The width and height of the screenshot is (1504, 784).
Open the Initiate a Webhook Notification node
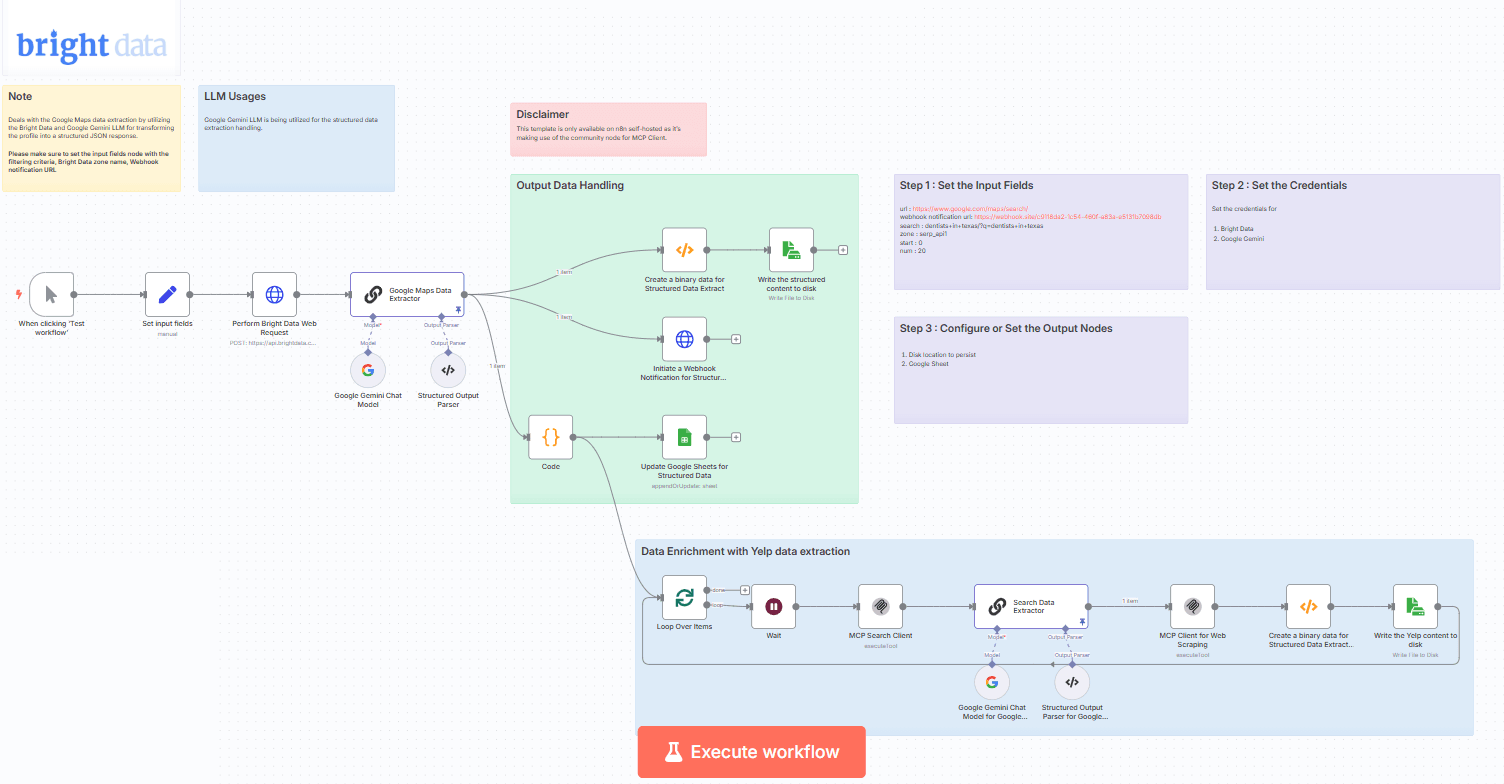(x=684, y=339)
